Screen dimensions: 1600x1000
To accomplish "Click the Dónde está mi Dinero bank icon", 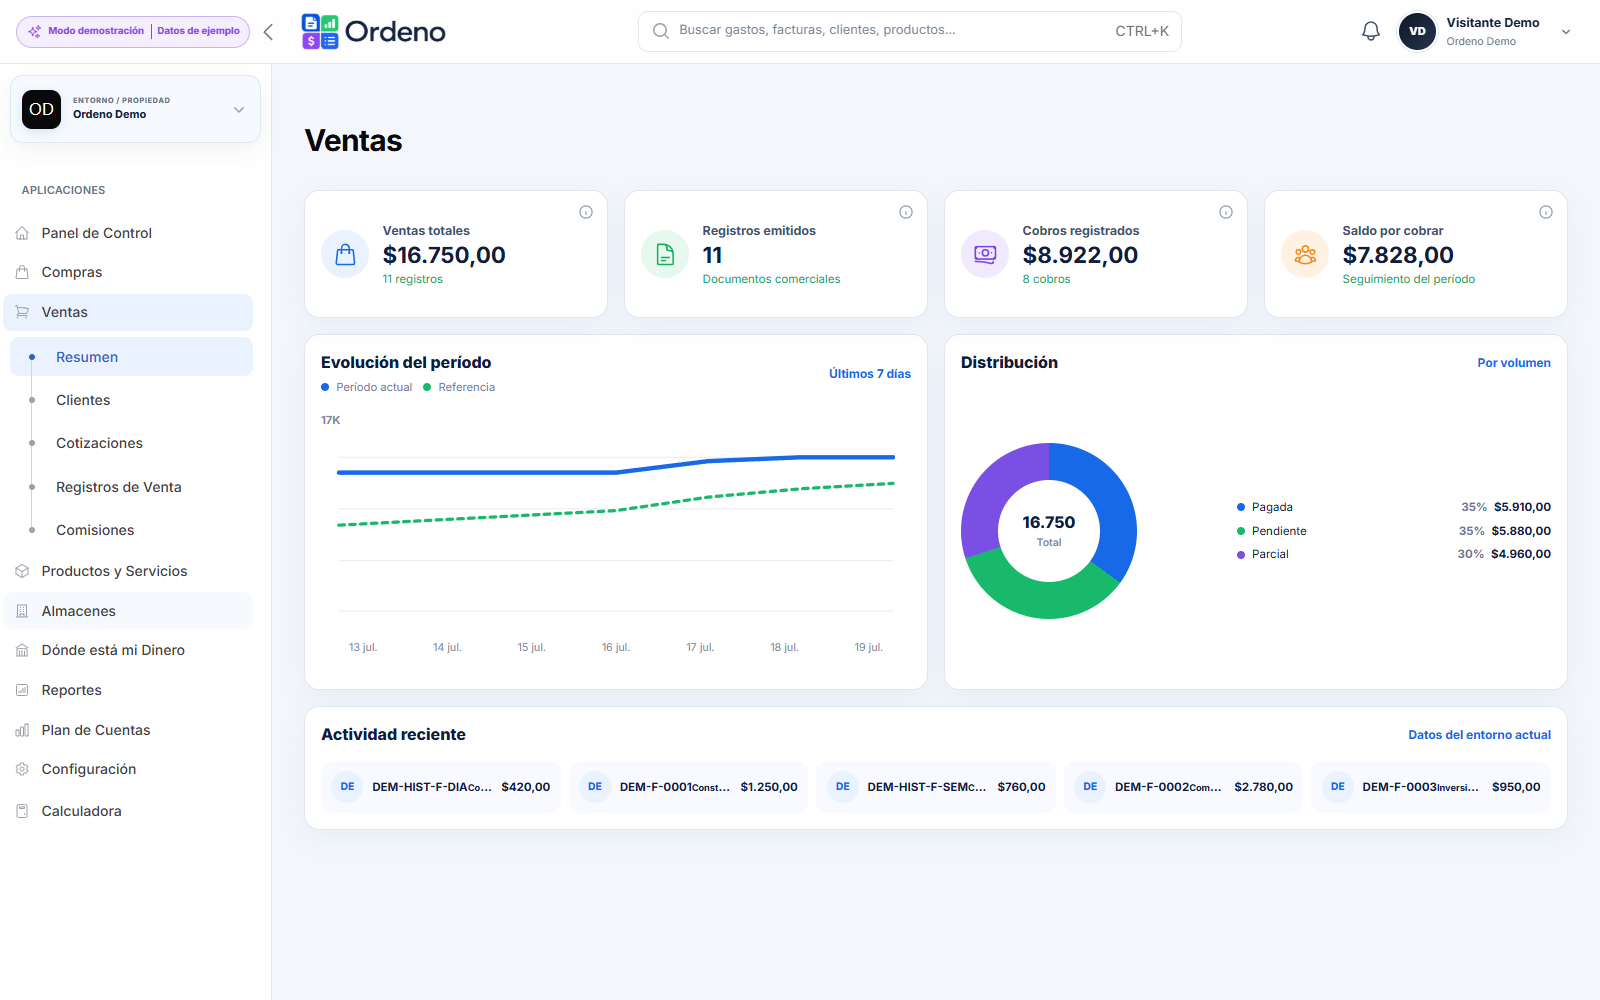I will [x=22, y=650].
